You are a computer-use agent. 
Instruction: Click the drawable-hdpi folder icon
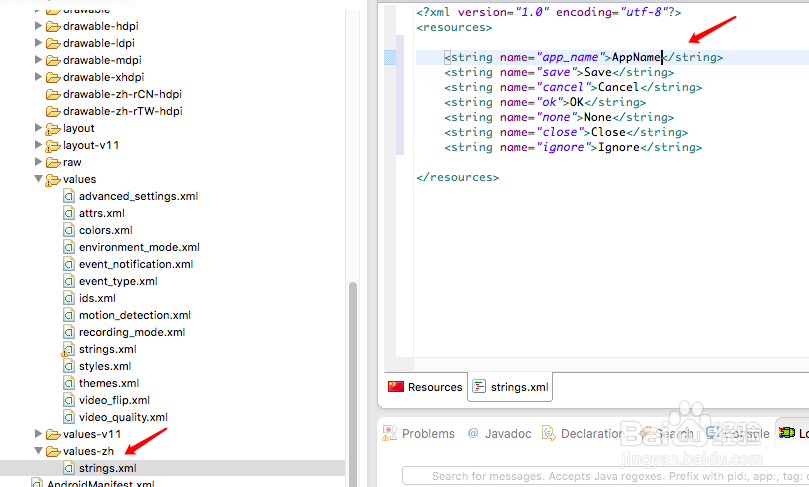(x=53, y=26)
